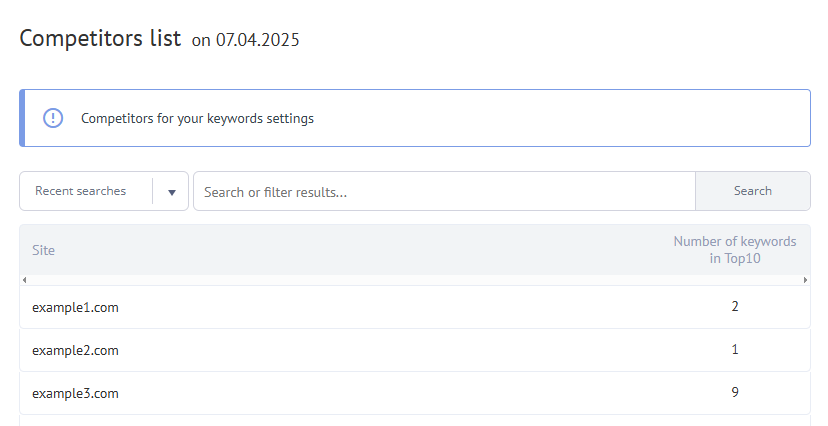Click the info exclamation icon
This screenshot has height=426, width=828.
coord(53,118)
